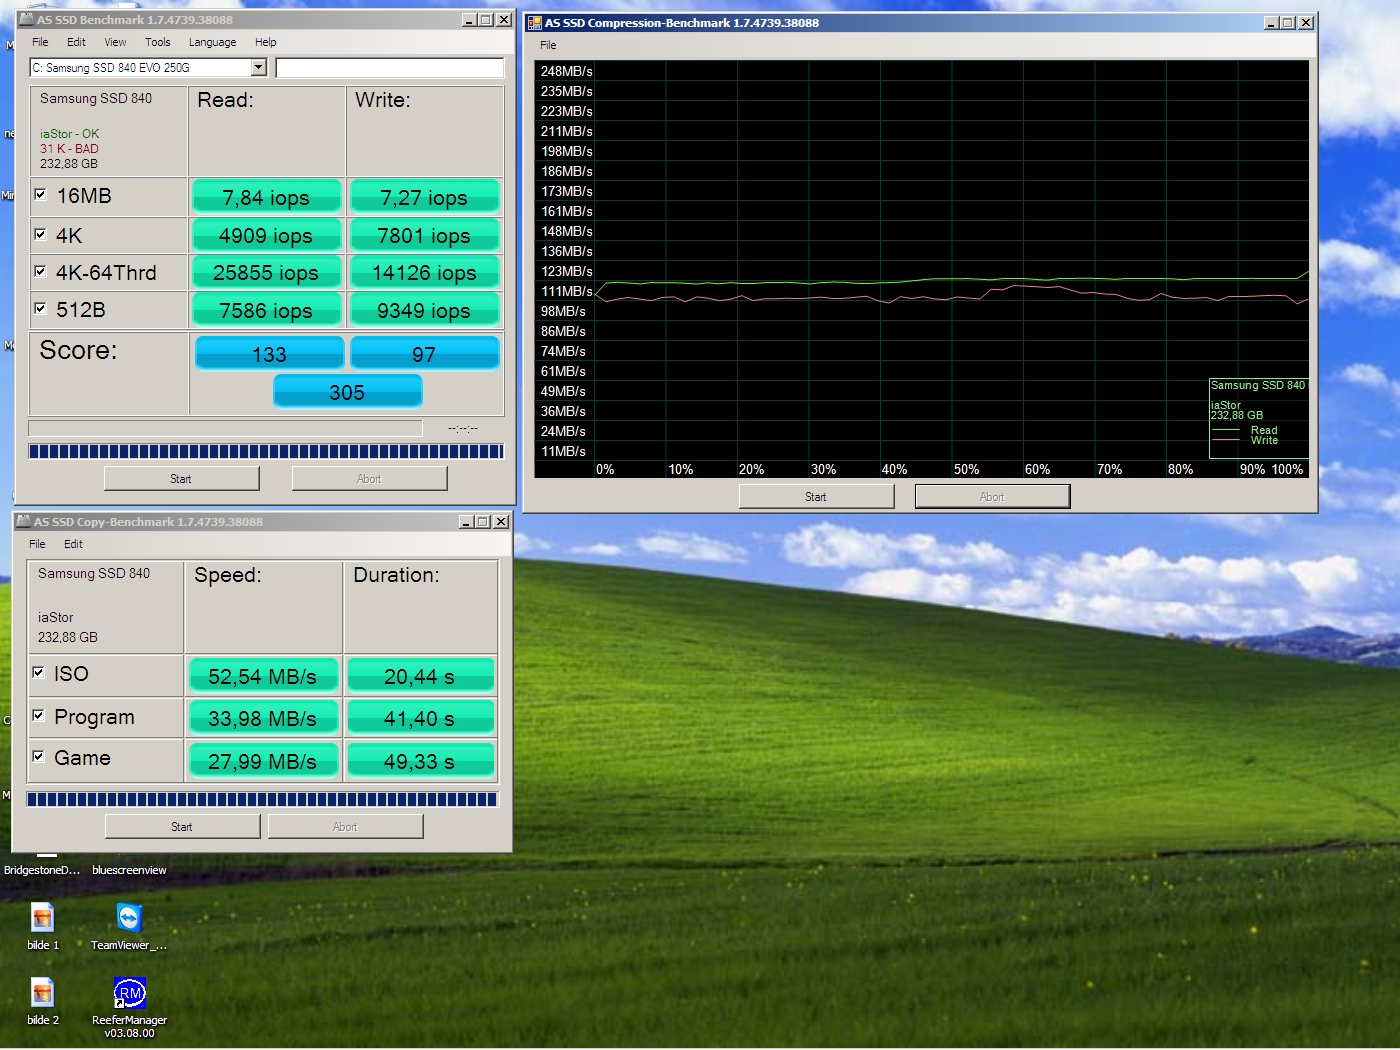Uncheck the ISO copy test checkbox
The width and height of the screenshot is (1400, 1050).
click(x=38, y=672)
